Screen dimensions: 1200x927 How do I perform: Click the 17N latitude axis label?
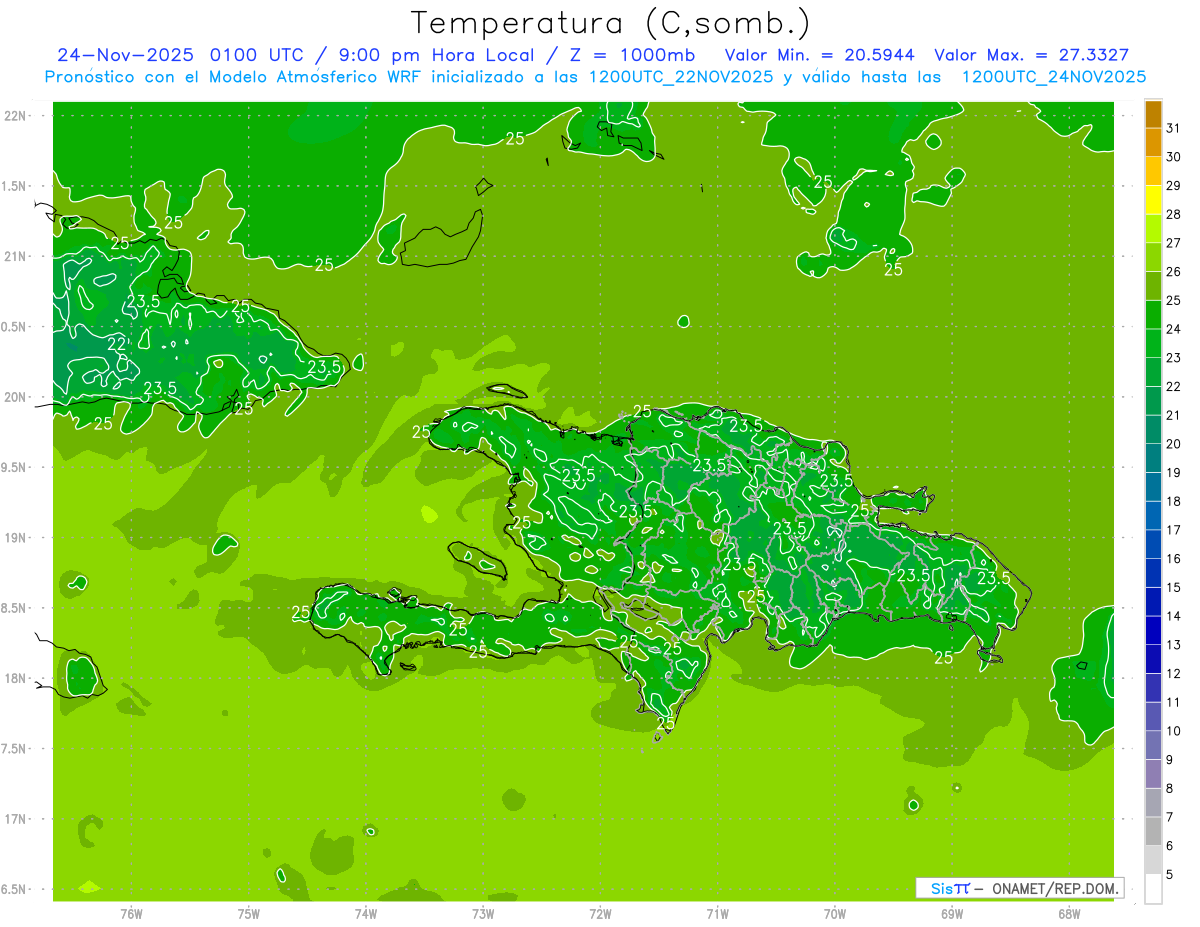pyautogui.click(x=17, y=819)
